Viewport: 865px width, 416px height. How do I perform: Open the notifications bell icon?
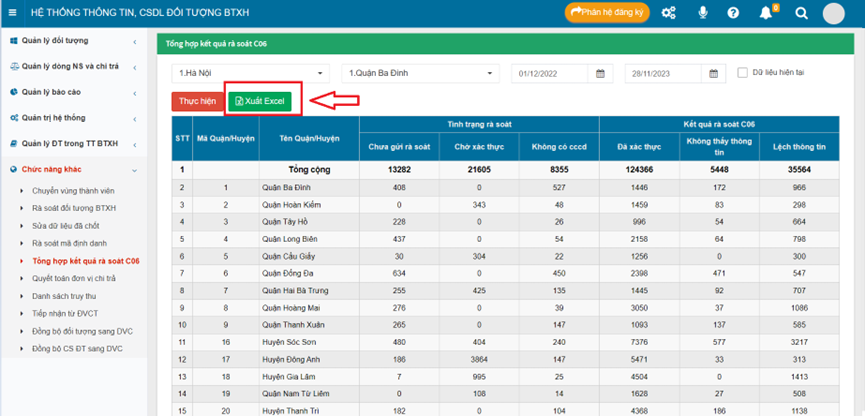pyautogui.click(x=766, y=13)
